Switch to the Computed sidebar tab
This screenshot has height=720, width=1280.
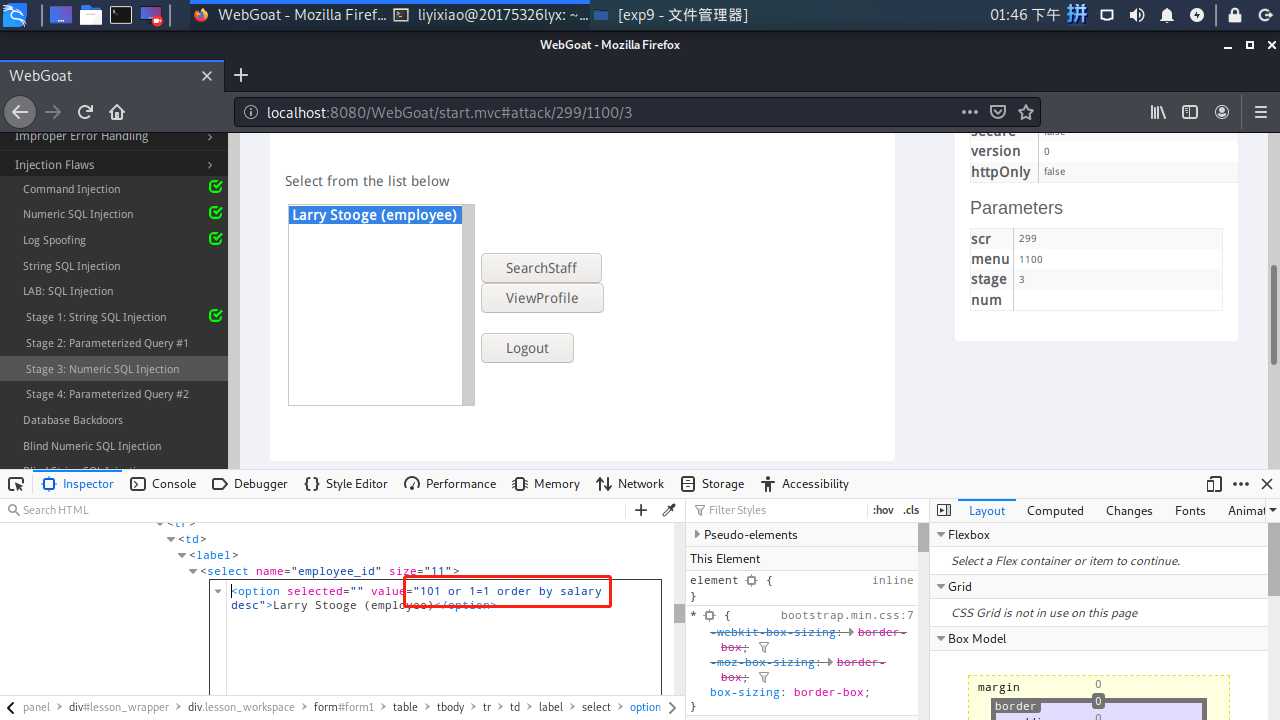(1055, 510)
